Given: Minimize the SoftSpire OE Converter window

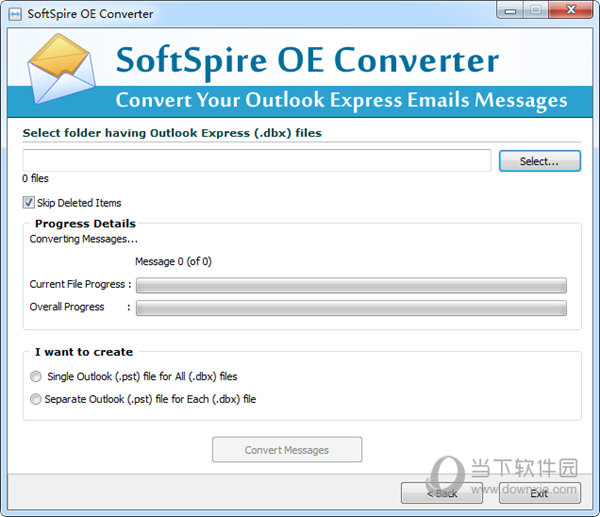Looking at the screenshot, I should tap(510, 10).
